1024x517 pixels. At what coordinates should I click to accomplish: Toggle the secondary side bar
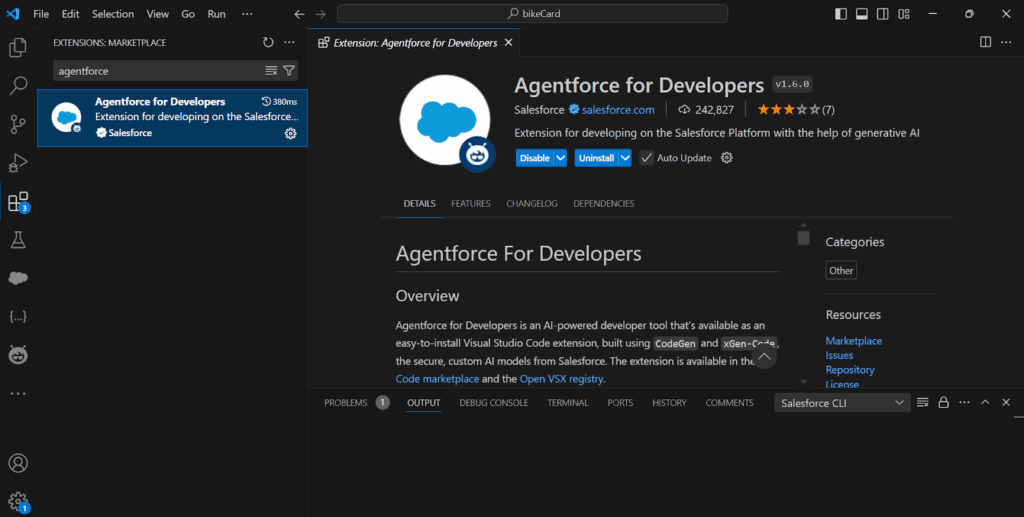pos(882,14)
